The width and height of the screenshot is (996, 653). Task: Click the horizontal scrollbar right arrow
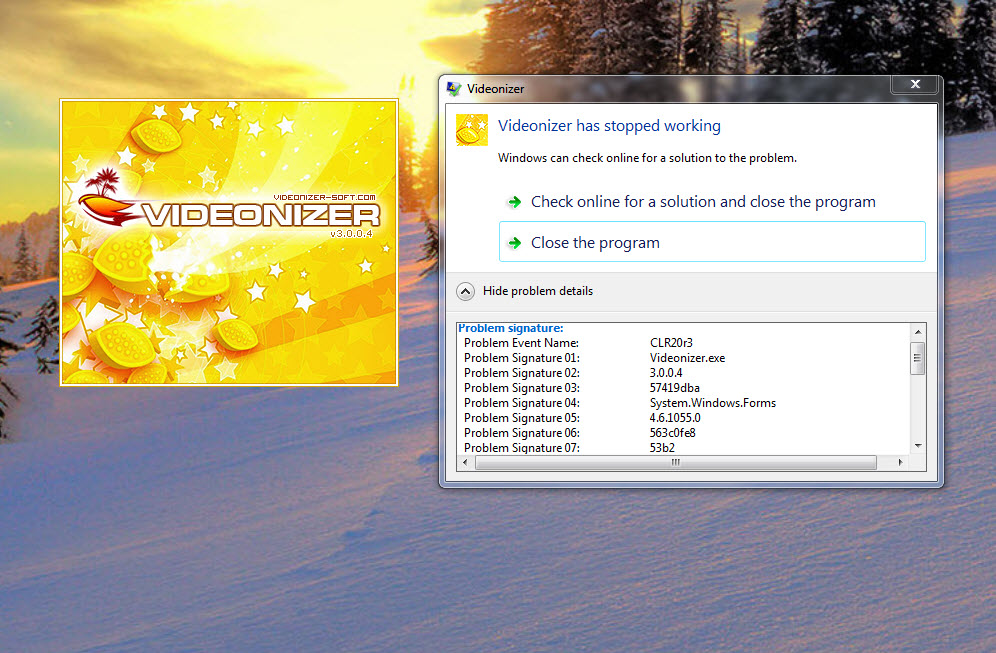click(900, 462)
